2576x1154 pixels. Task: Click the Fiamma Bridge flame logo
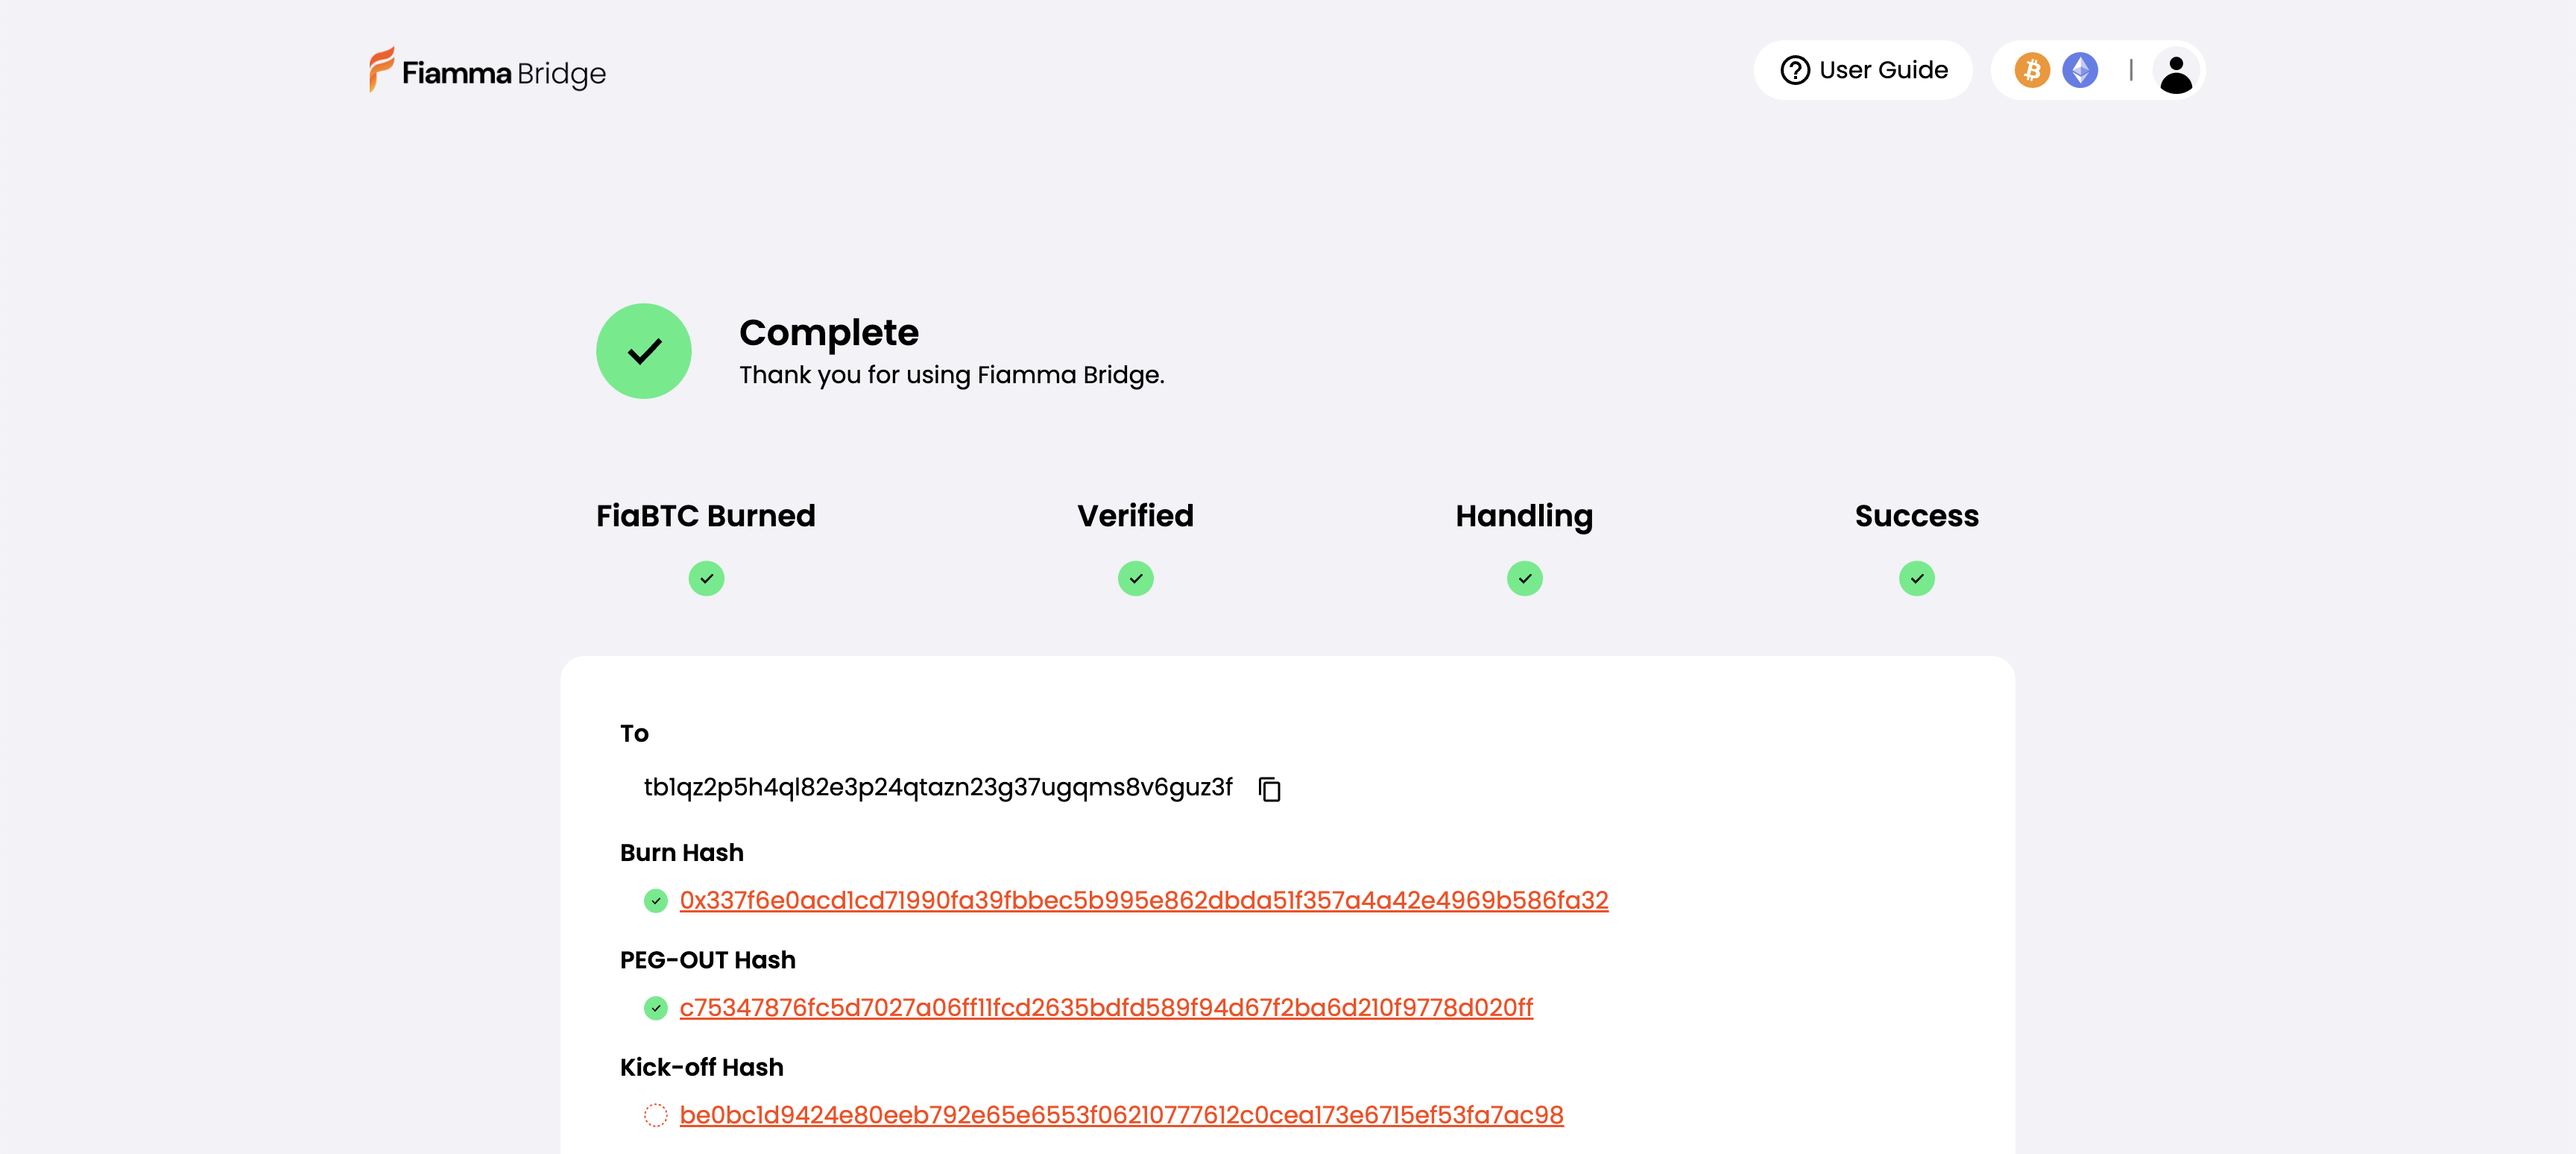click(x=381, y=70)
